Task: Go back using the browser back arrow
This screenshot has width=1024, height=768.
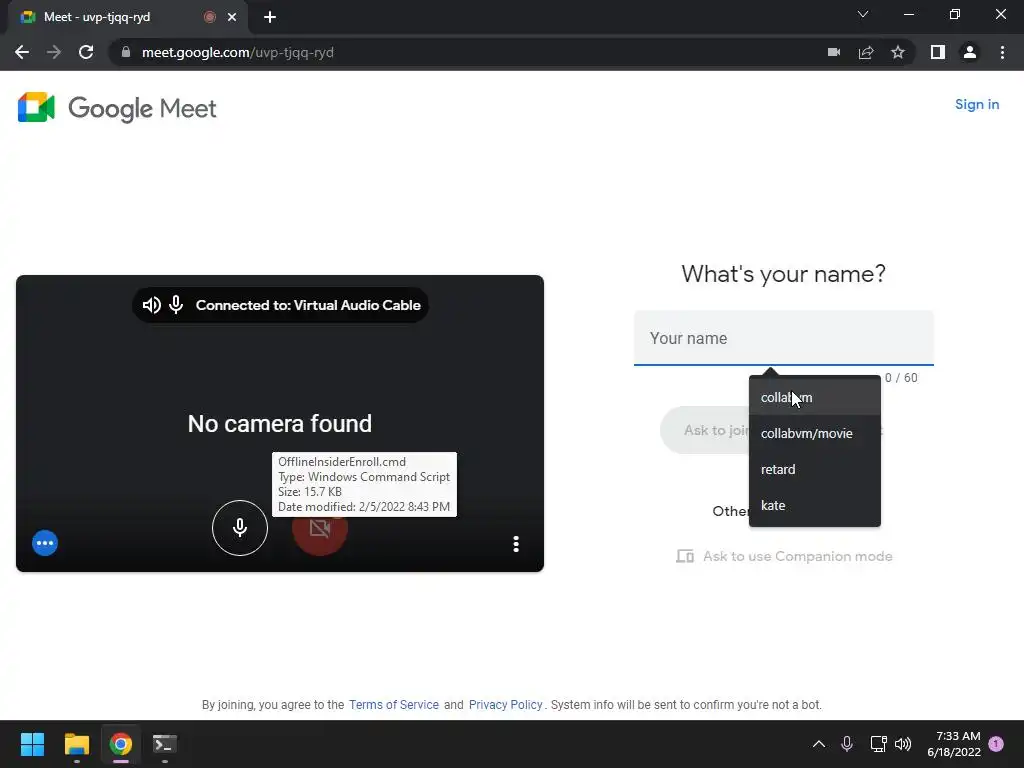Action: 22,52
